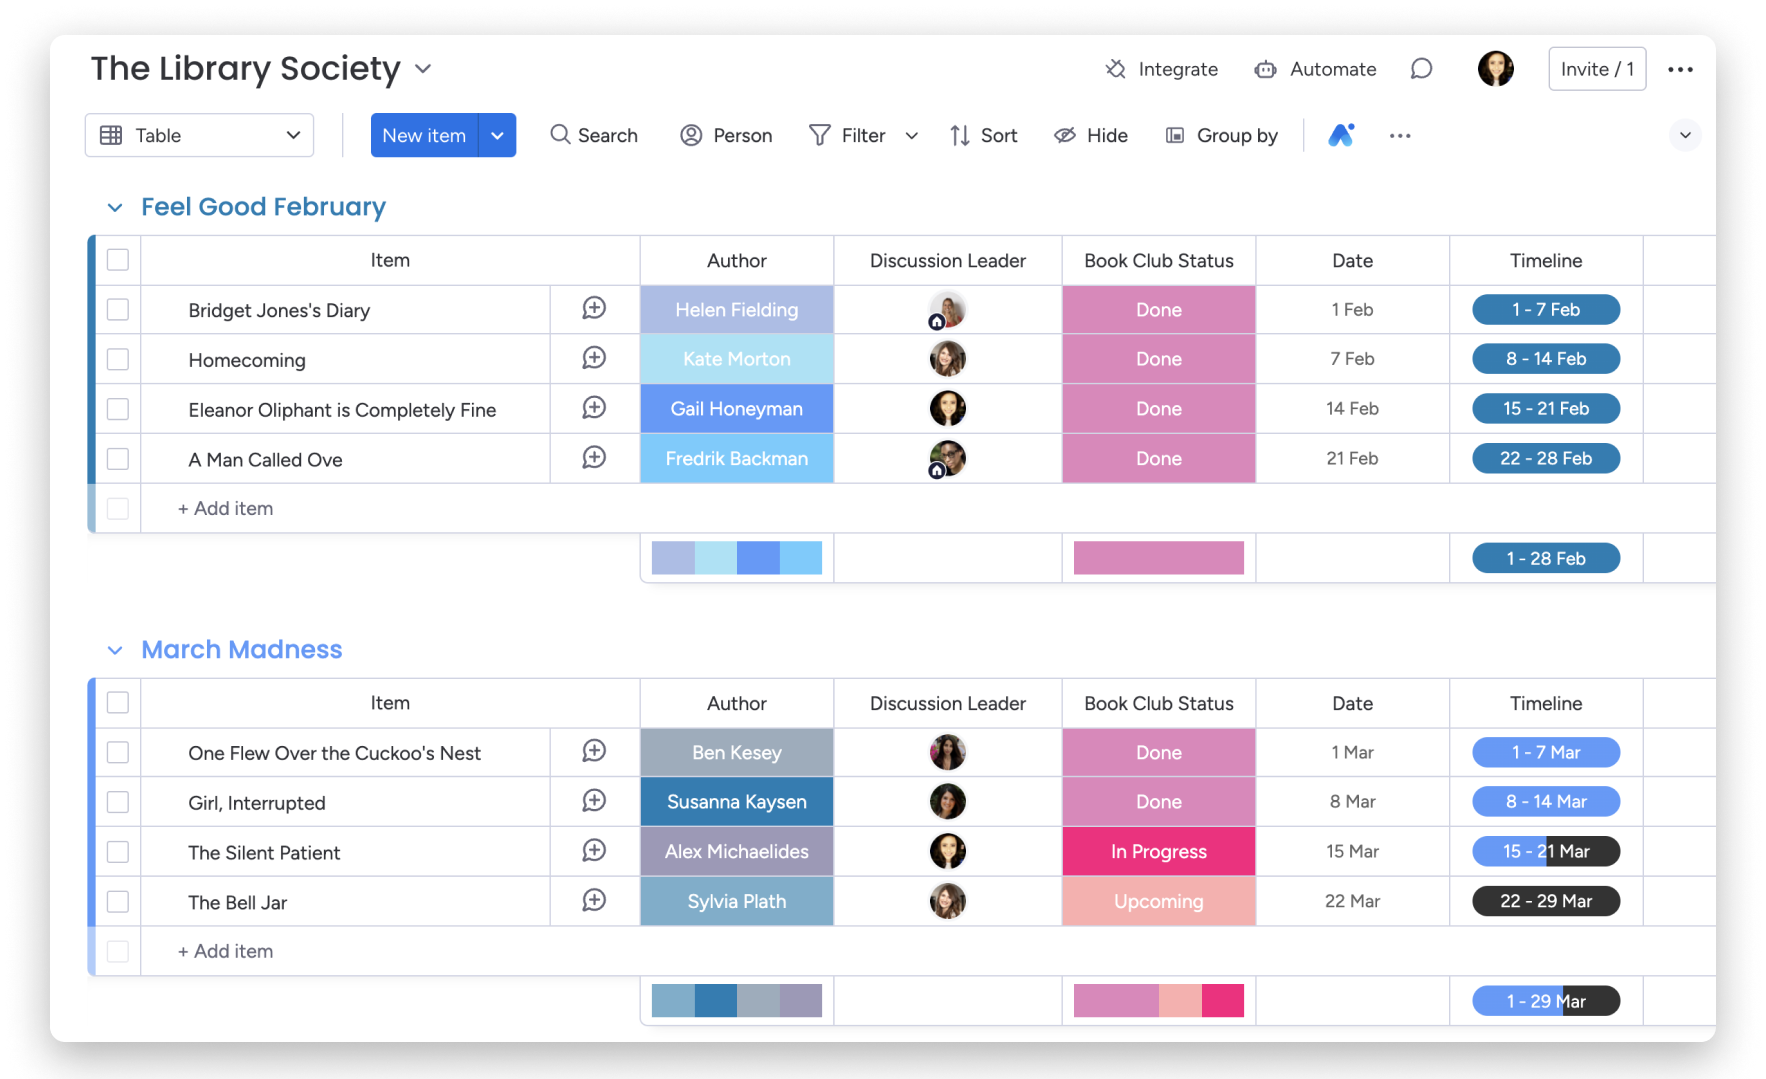1766x1079 pixels.
Task: Select The Silent Patient row checkbox
Action: [118, 852]
